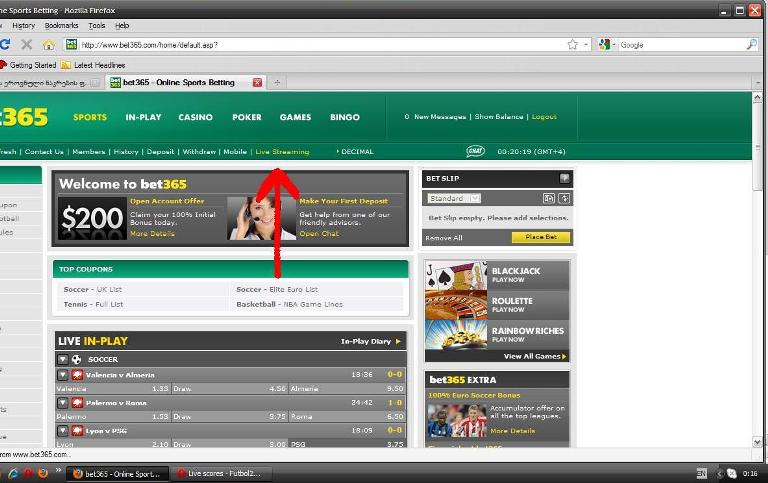Click Remove All in bet slip
Image resolution: width=768 pixels, height=483 pixels.
444,238
